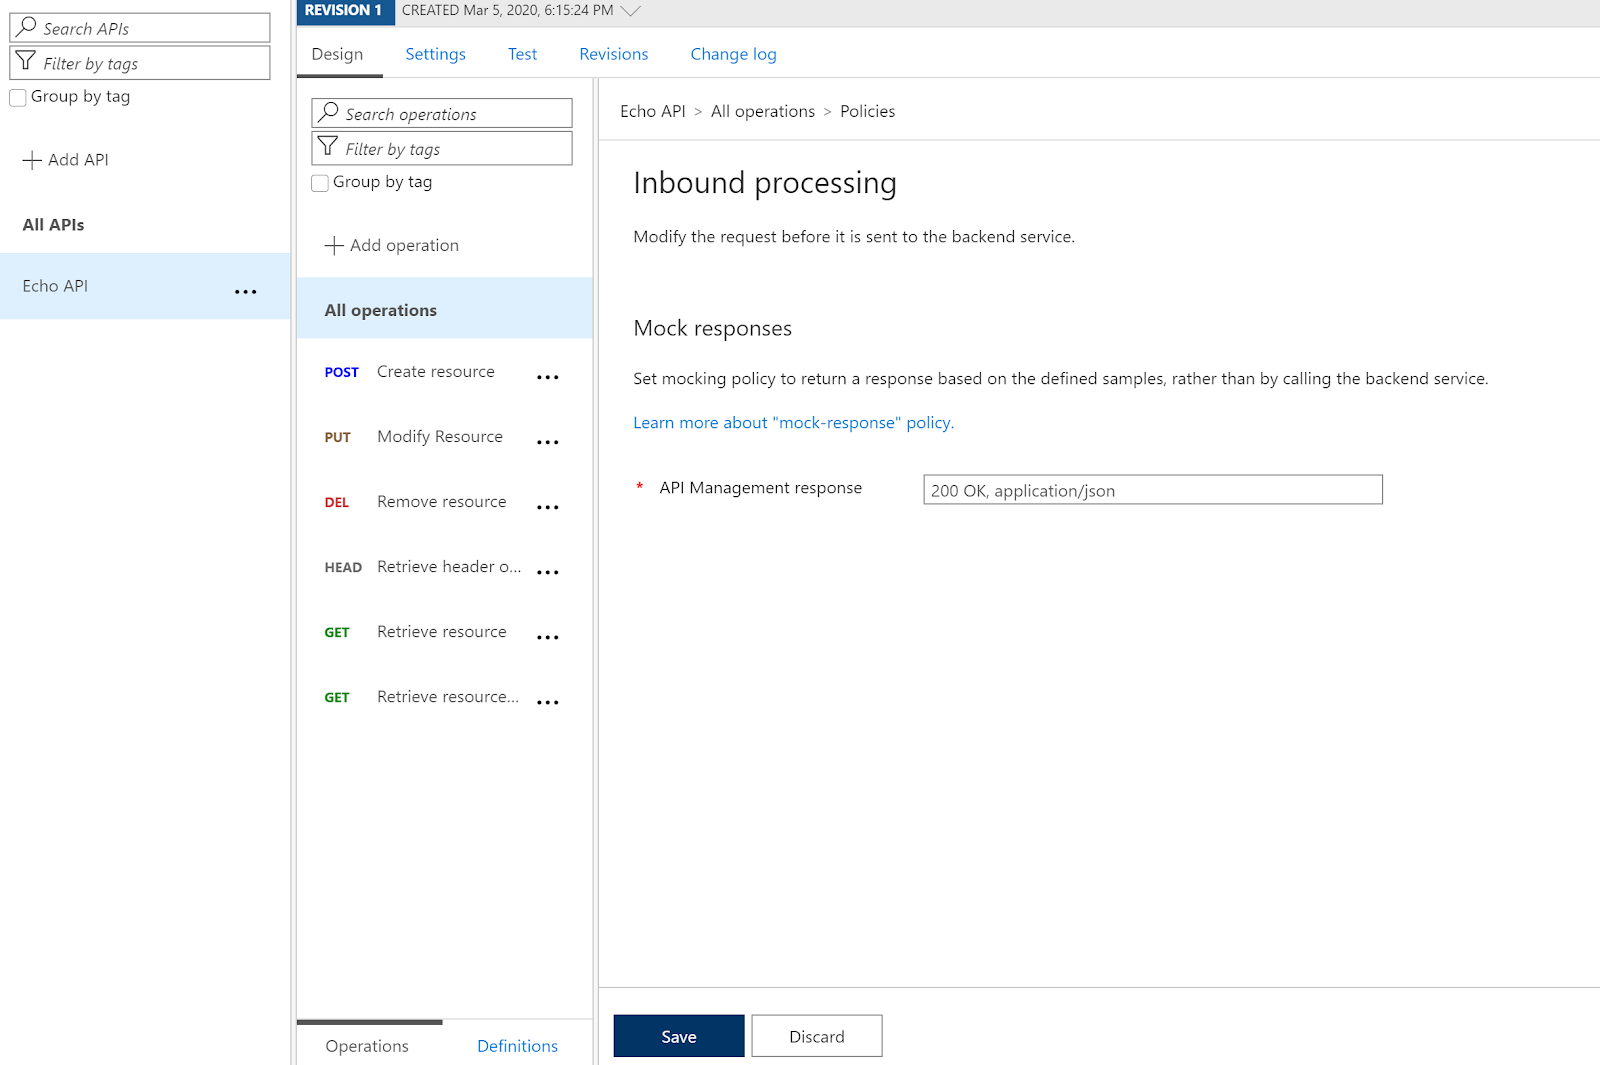Click the Save button

[679, 1036]
